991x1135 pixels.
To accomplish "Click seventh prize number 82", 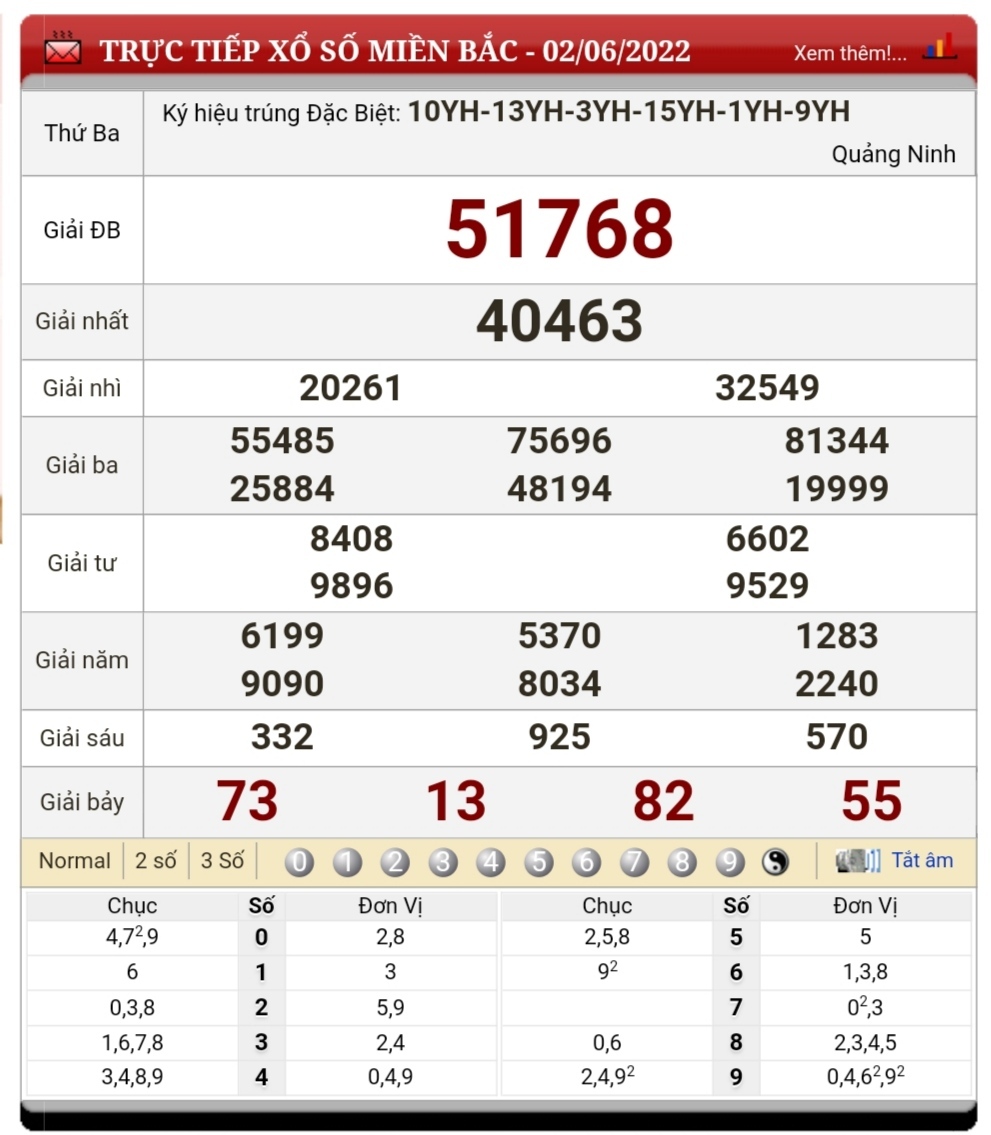I will (x=664, y=801).
